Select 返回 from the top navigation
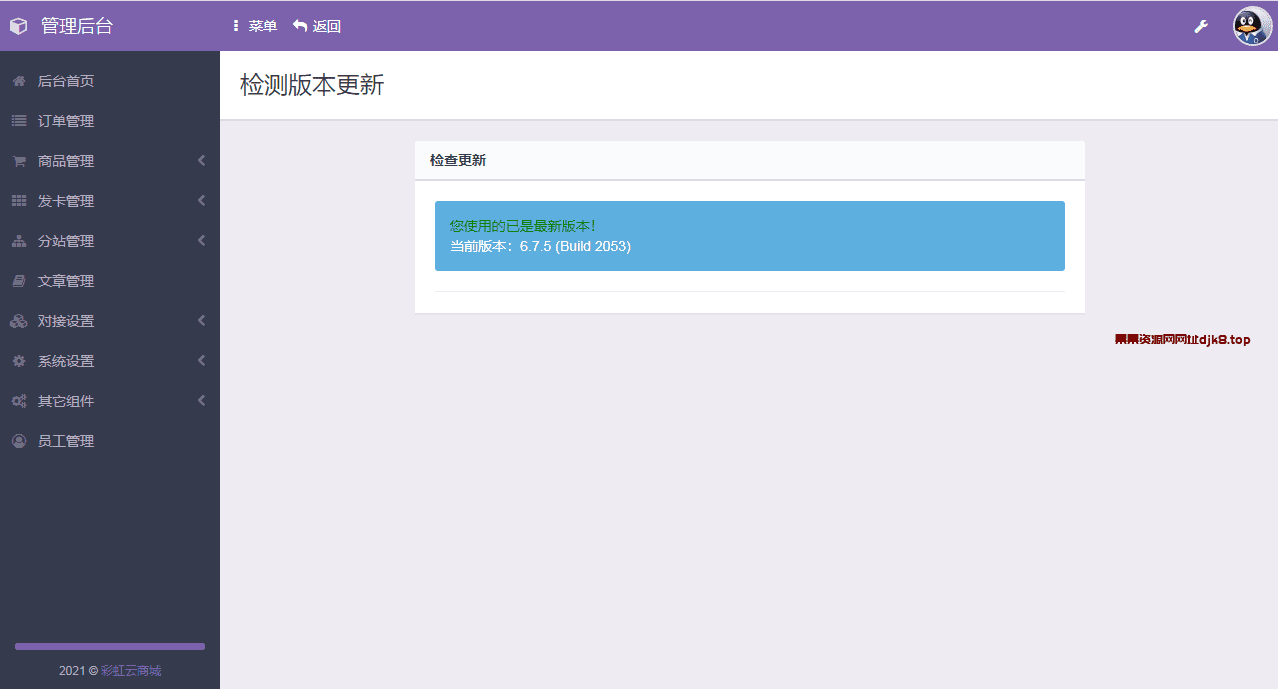The image size is (1278, 689). pos(317,26)
